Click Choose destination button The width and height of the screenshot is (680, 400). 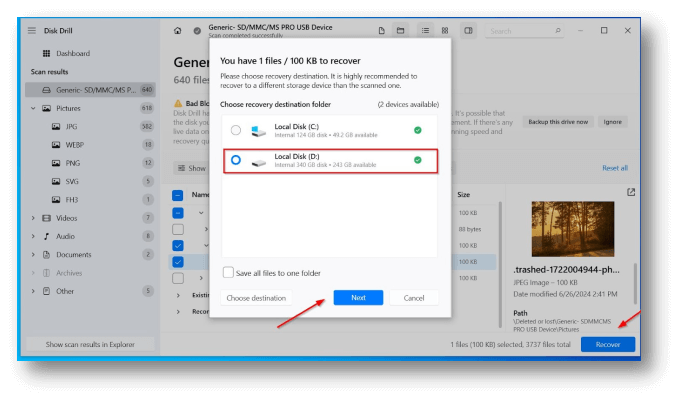[256, 298]
